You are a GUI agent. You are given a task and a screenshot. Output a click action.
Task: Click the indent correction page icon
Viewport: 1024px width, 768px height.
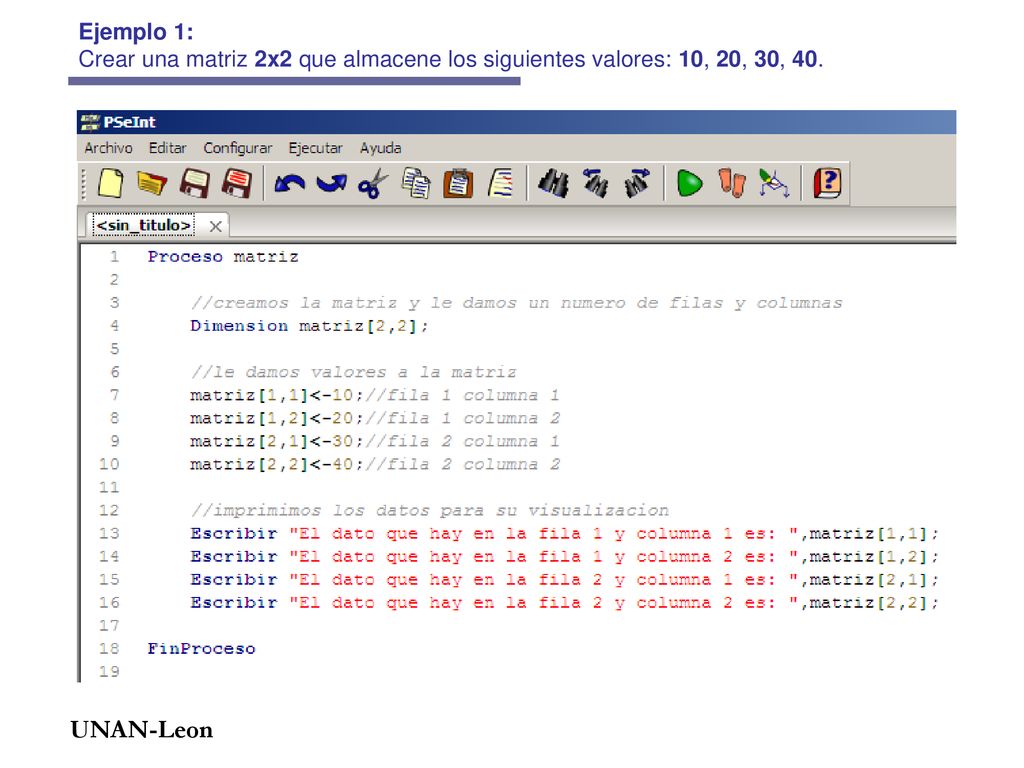[500, 184]
